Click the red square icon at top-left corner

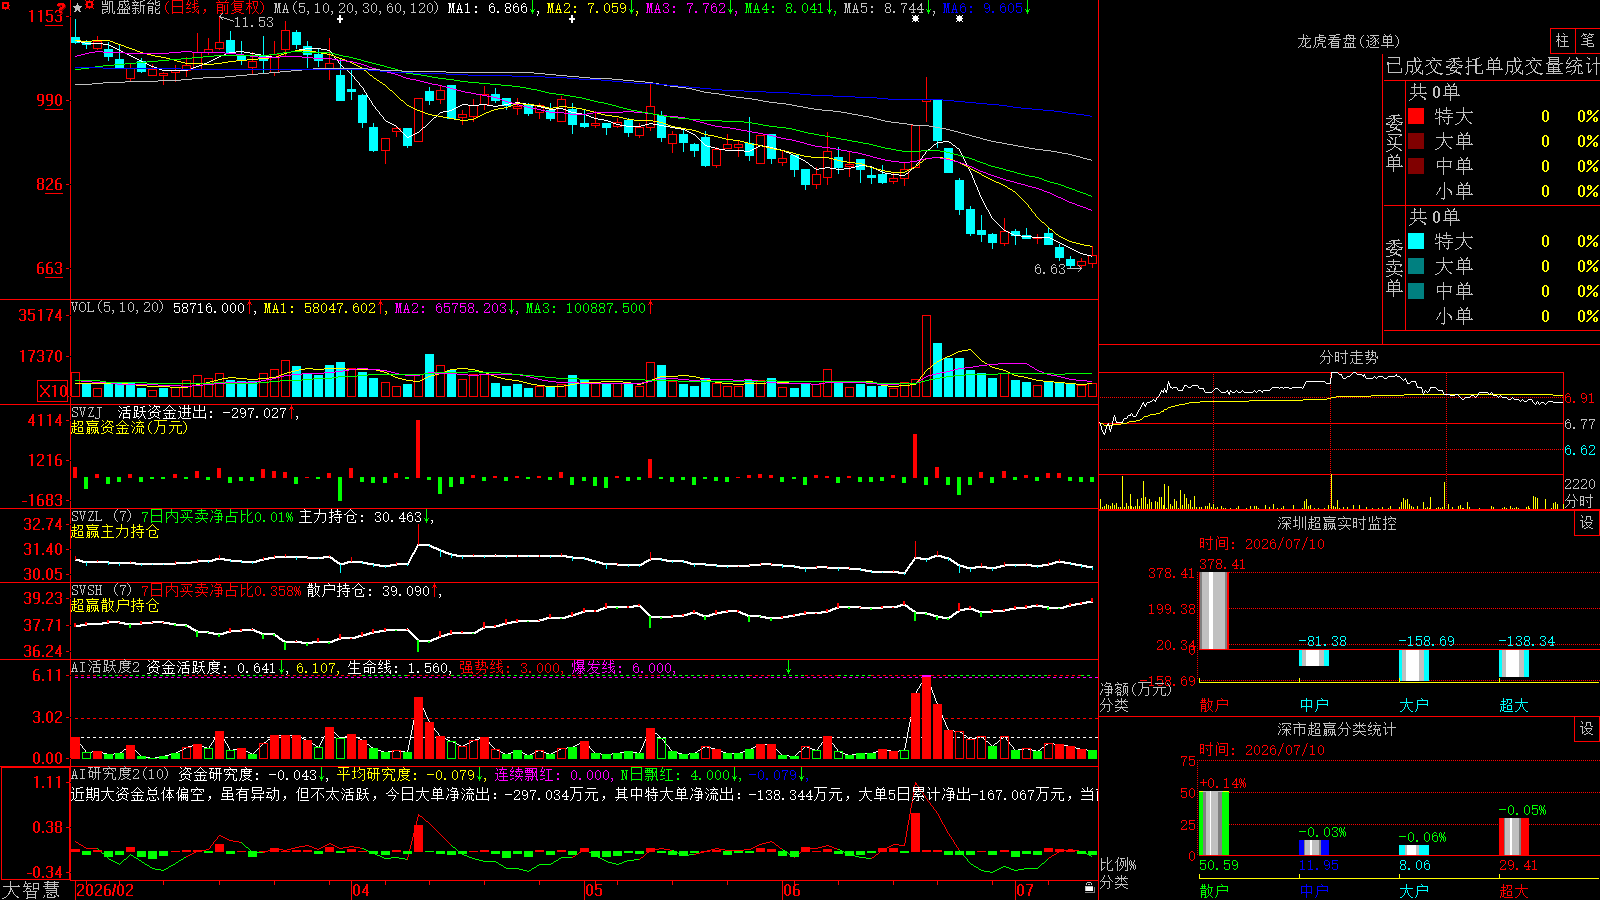pos(5,6)
